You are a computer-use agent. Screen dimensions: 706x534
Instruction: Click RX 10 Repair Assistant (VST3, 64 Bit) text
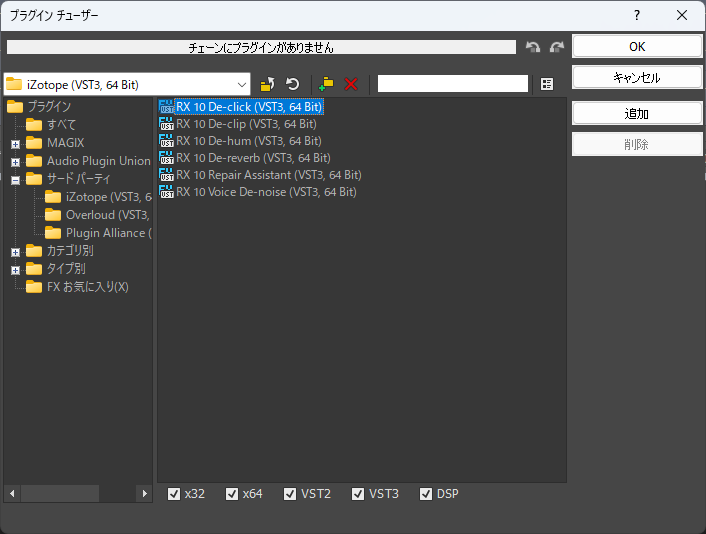point(269,175)
